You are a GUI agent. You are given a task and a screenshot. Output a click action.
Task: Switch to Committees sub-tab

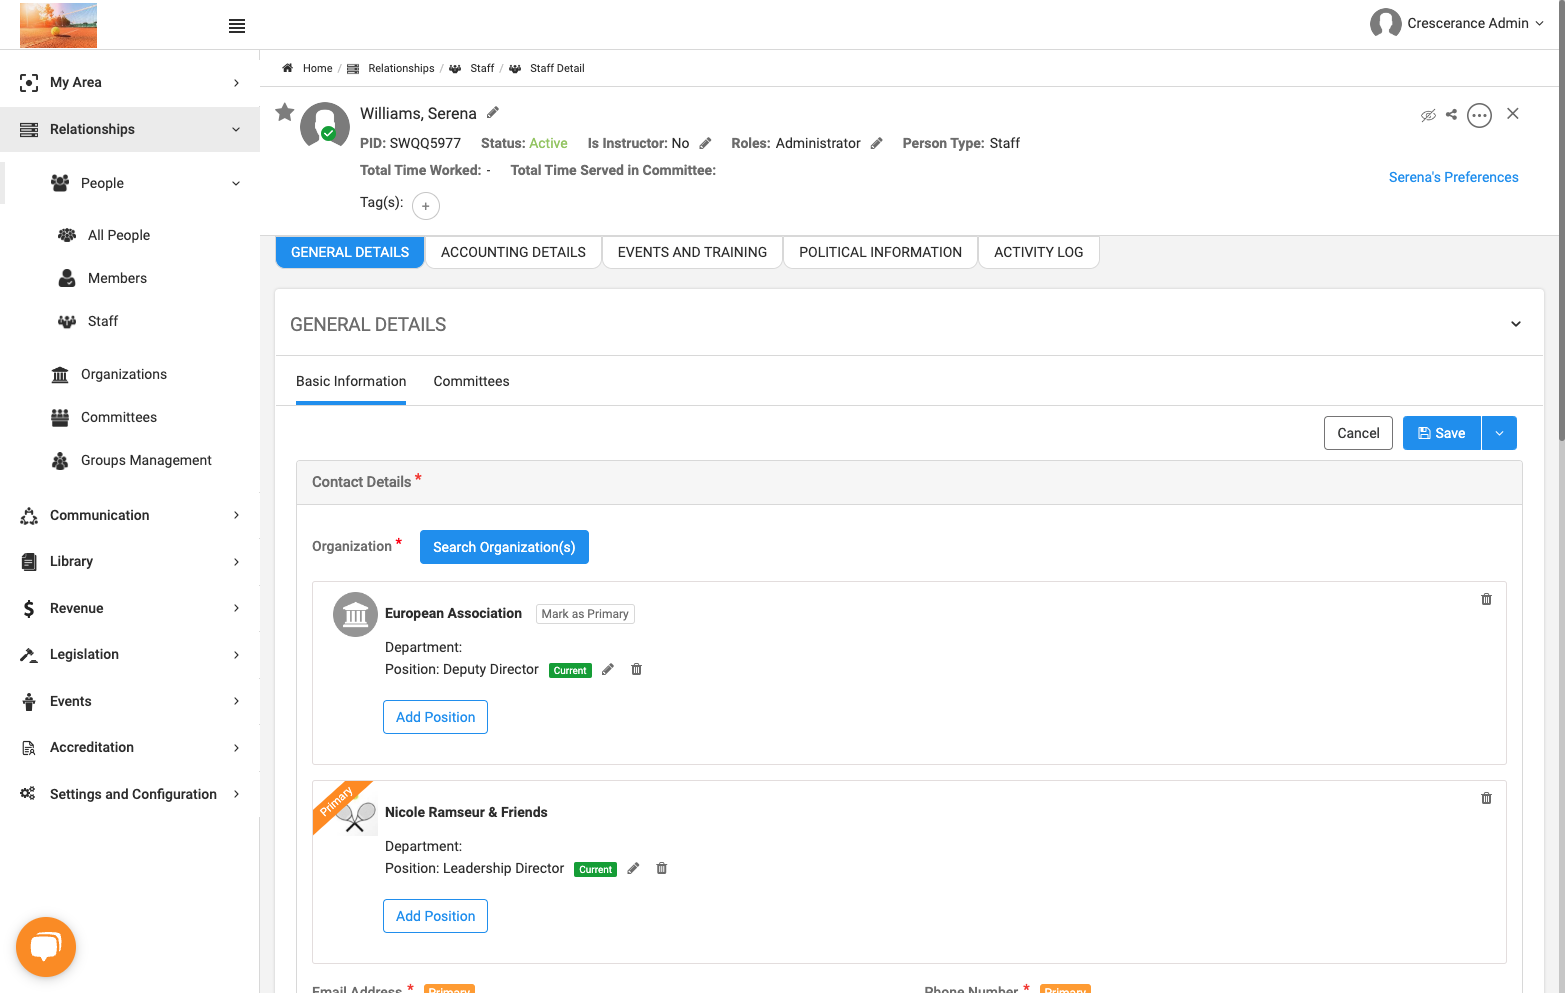[471, 381]
